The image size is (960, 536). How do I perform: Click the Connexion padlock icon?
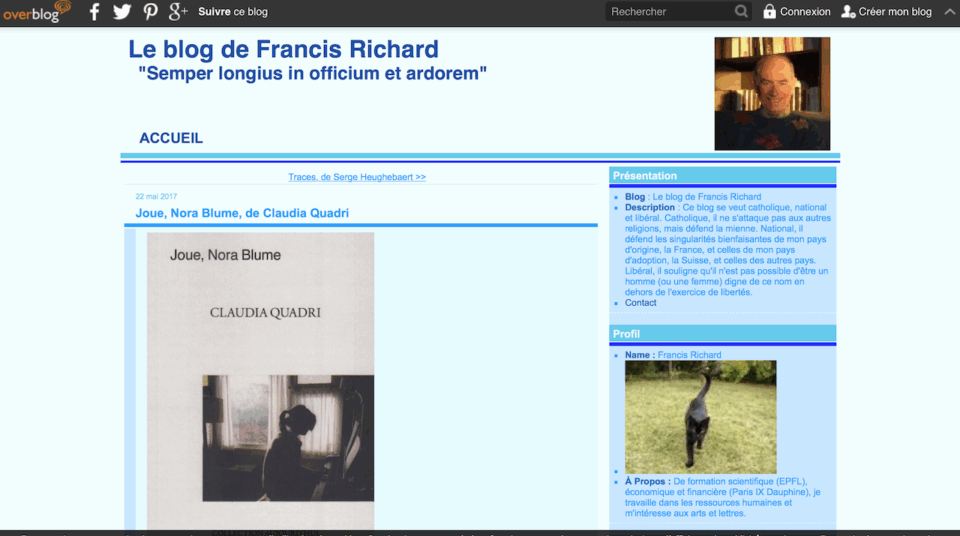coord(769,12)
